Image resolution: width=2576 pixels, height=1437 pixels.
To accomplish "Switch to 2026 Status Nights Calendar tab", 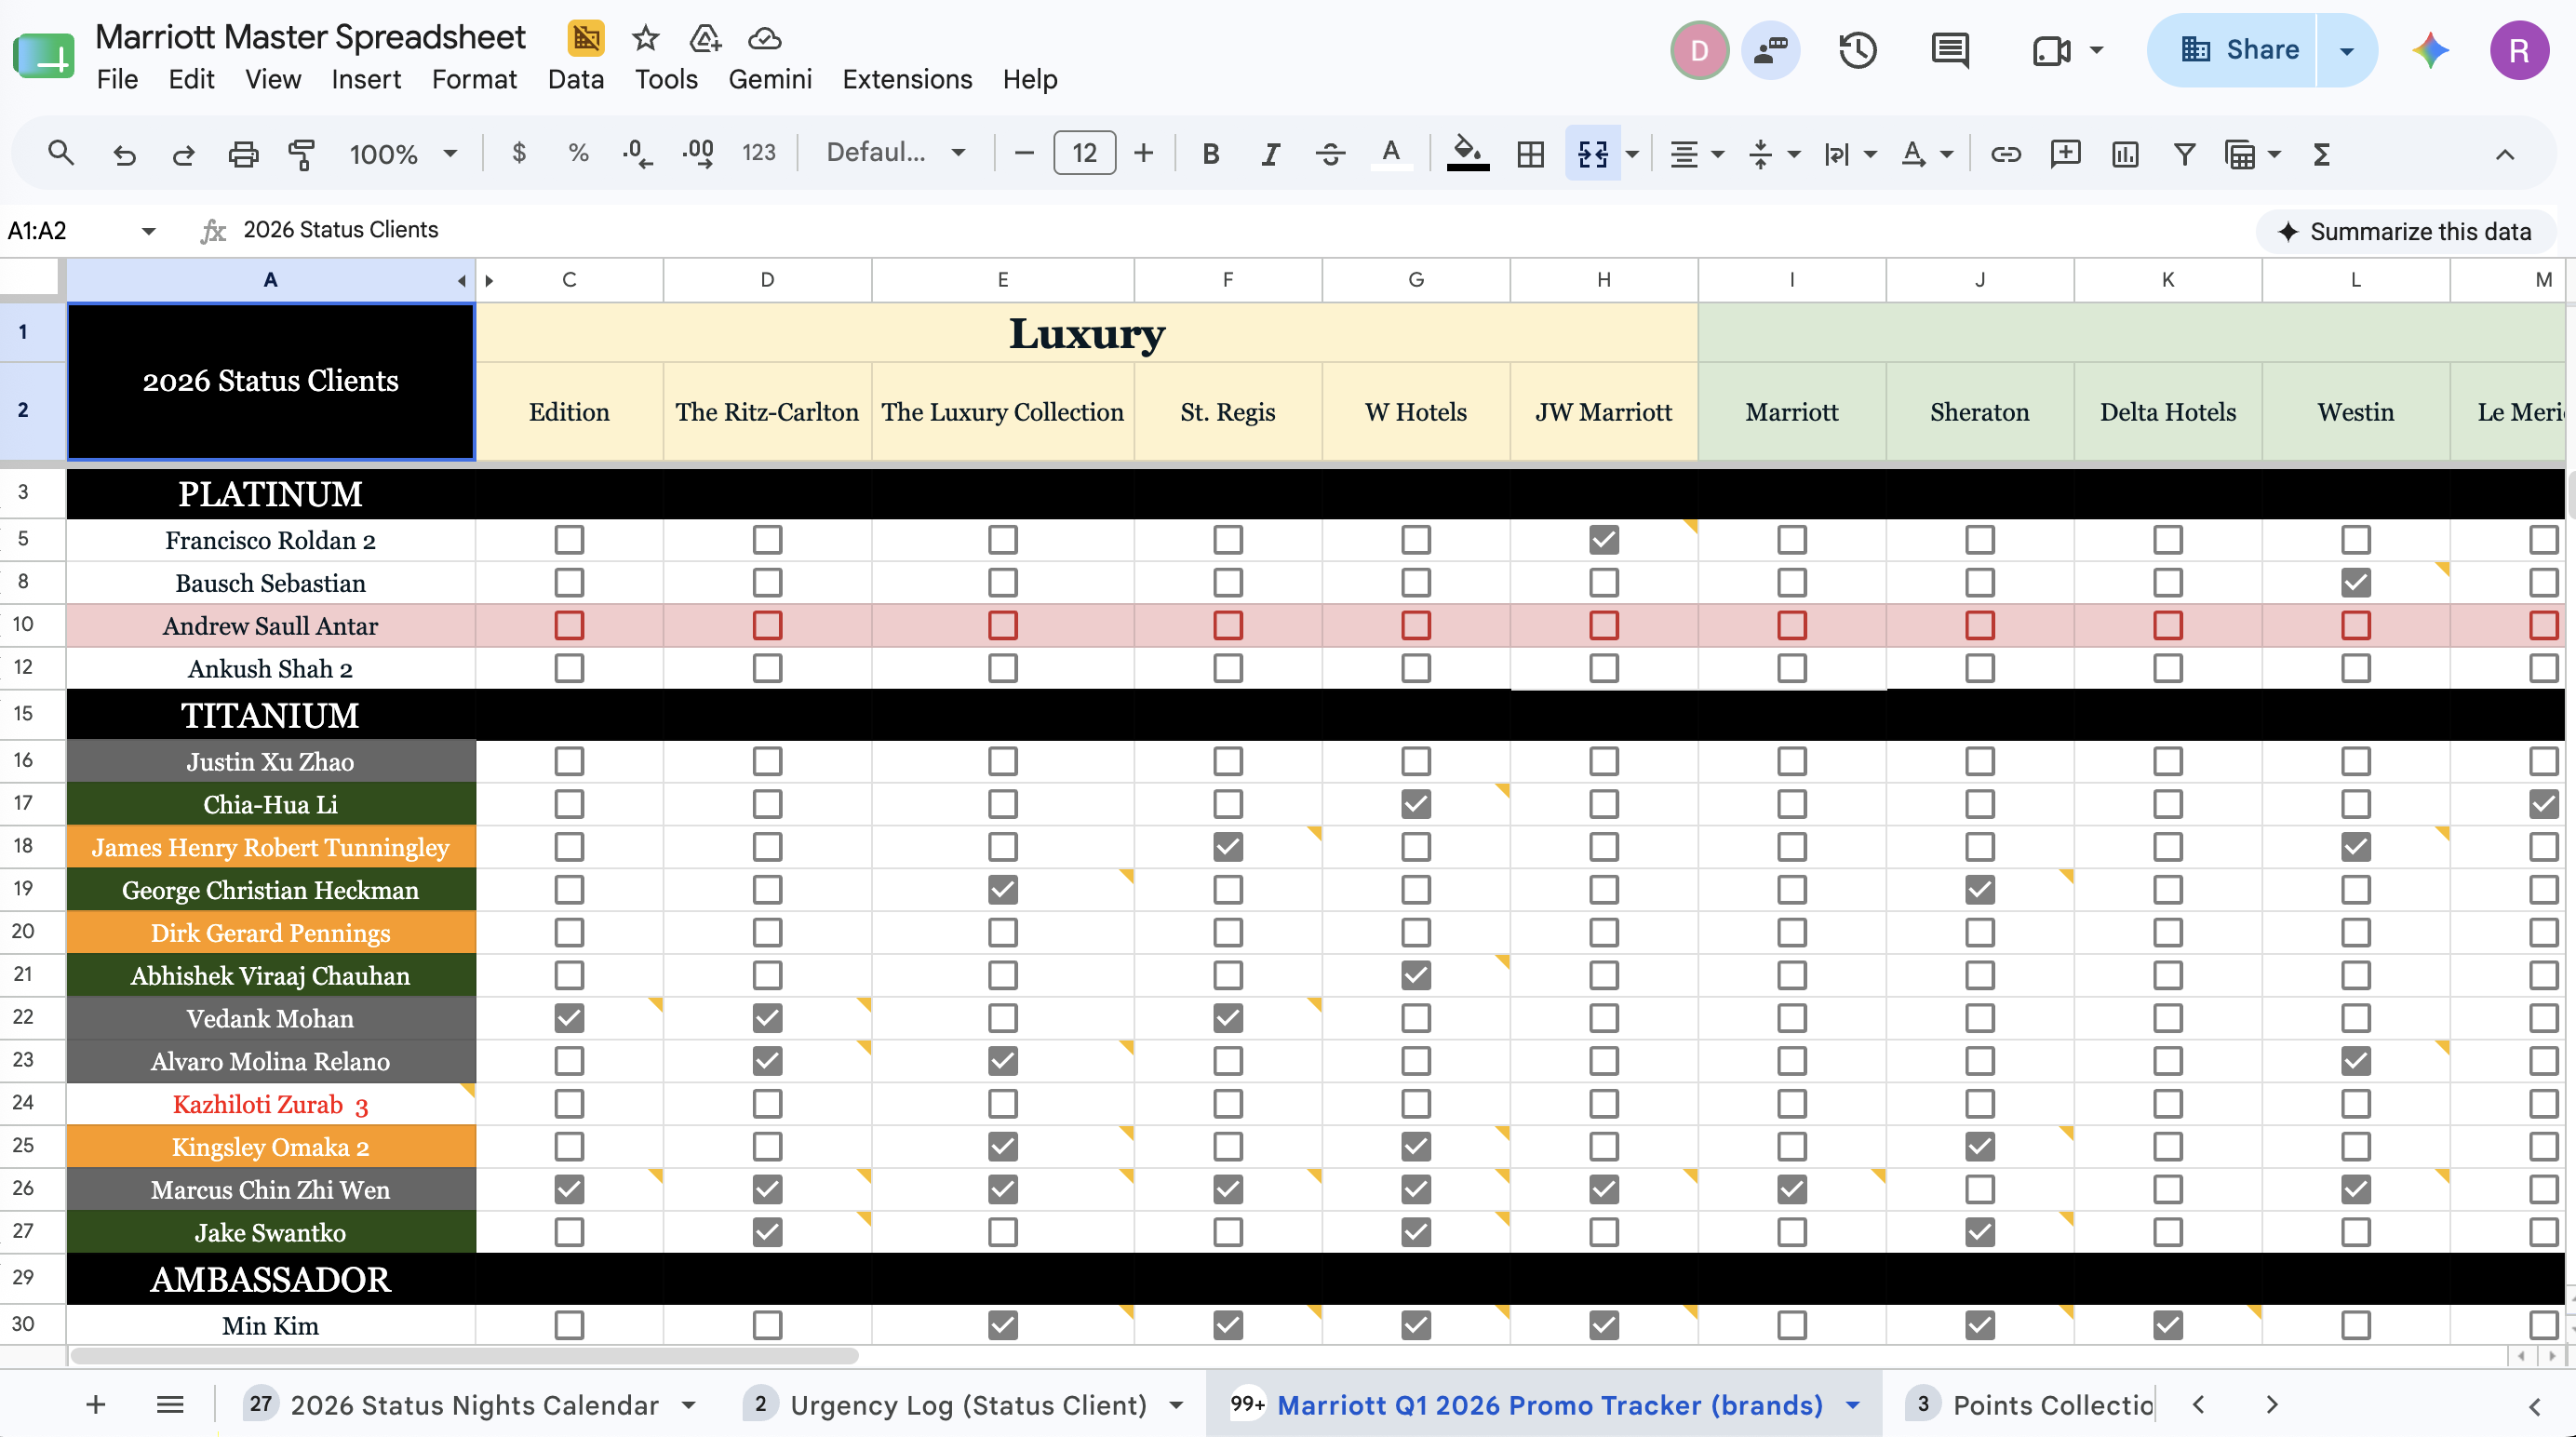I will pos(474,1405).
